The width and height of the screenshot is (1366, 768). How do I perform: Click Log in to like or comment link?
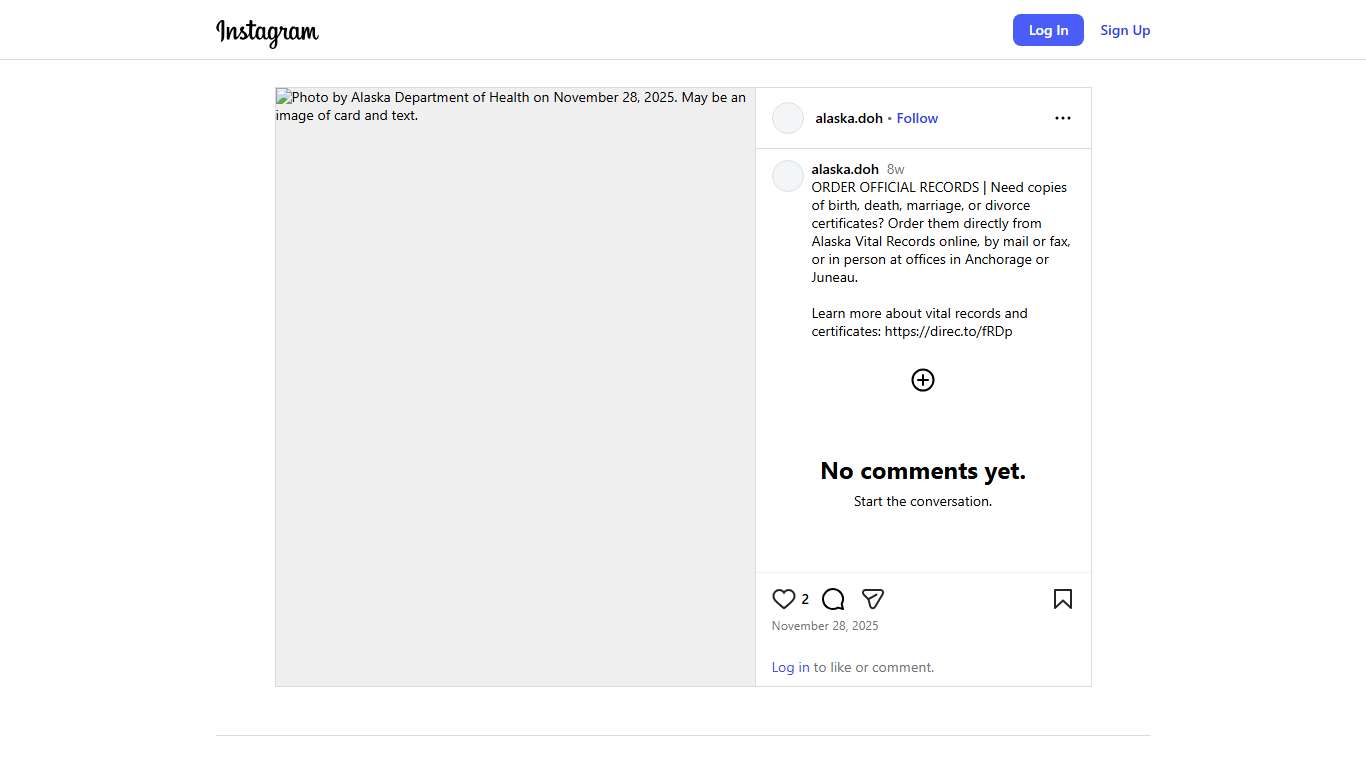coord(790,667)
